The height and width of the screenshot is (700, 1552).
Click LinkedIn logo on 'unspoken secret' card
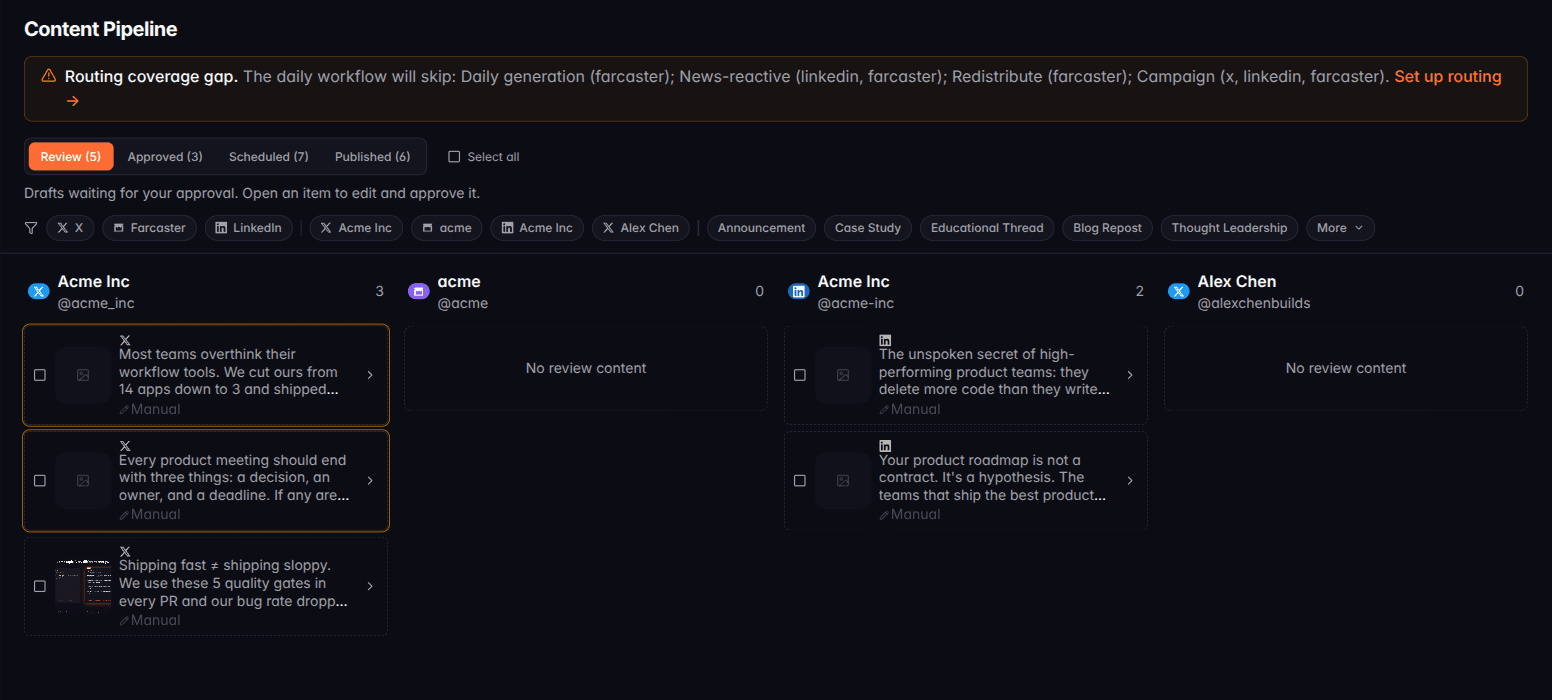[x=885, y=340]
